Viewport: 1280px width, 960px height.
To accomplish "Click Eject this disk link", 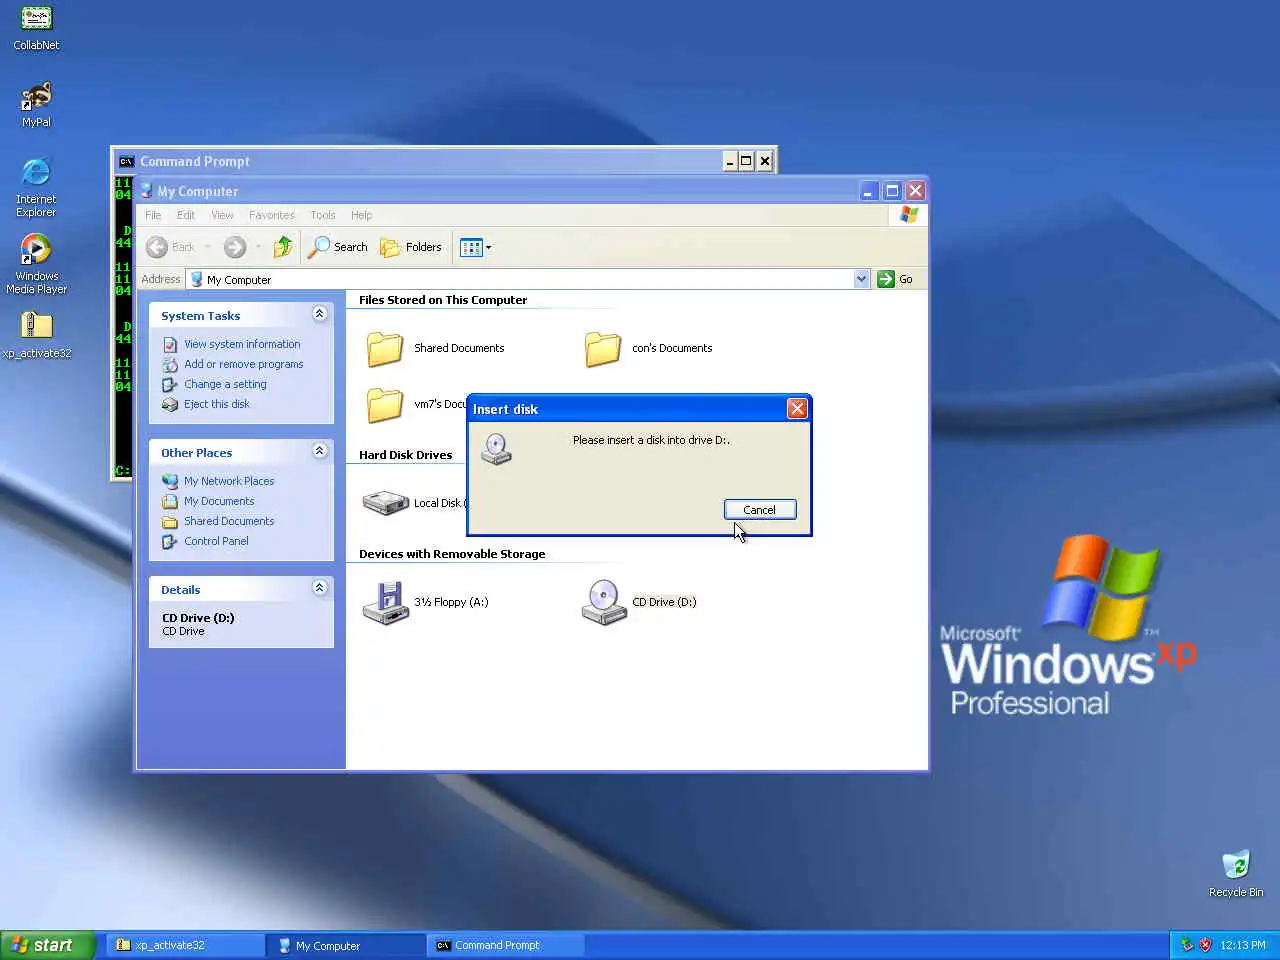I will click(x=217, y=404).
